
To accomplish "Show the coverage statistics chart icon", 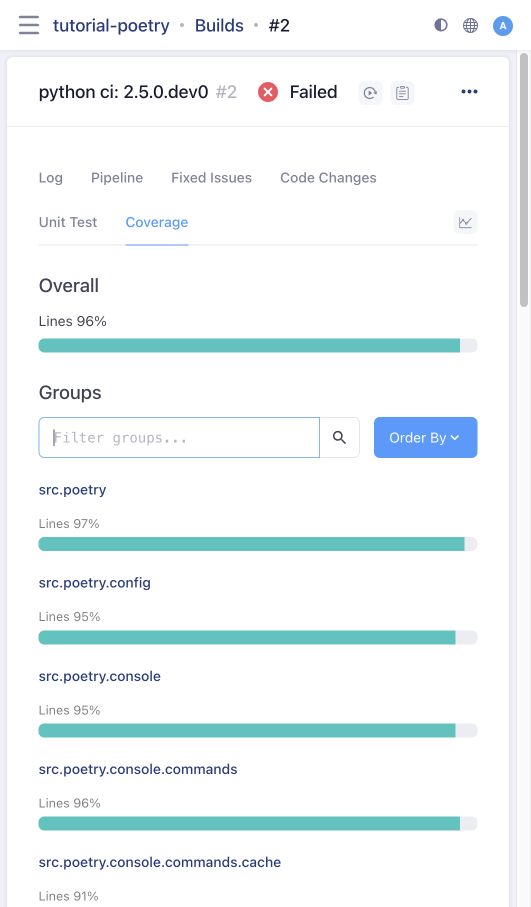I will click(x=466, y=222).
